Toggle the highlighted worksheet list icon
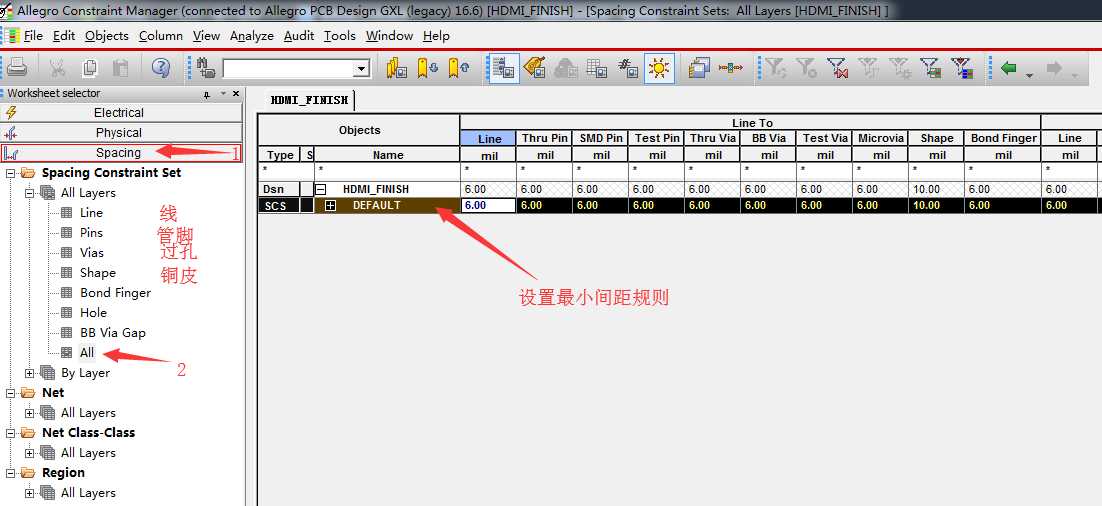The width and height of the screenshot is (1102, 506). [x=504, y=68]
